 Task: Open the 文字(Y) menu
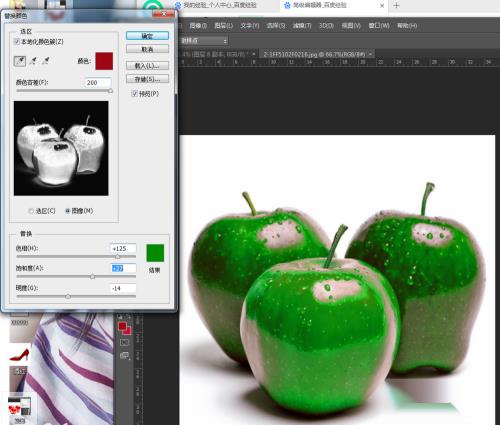pyautogui.click(x=250, y=26)
